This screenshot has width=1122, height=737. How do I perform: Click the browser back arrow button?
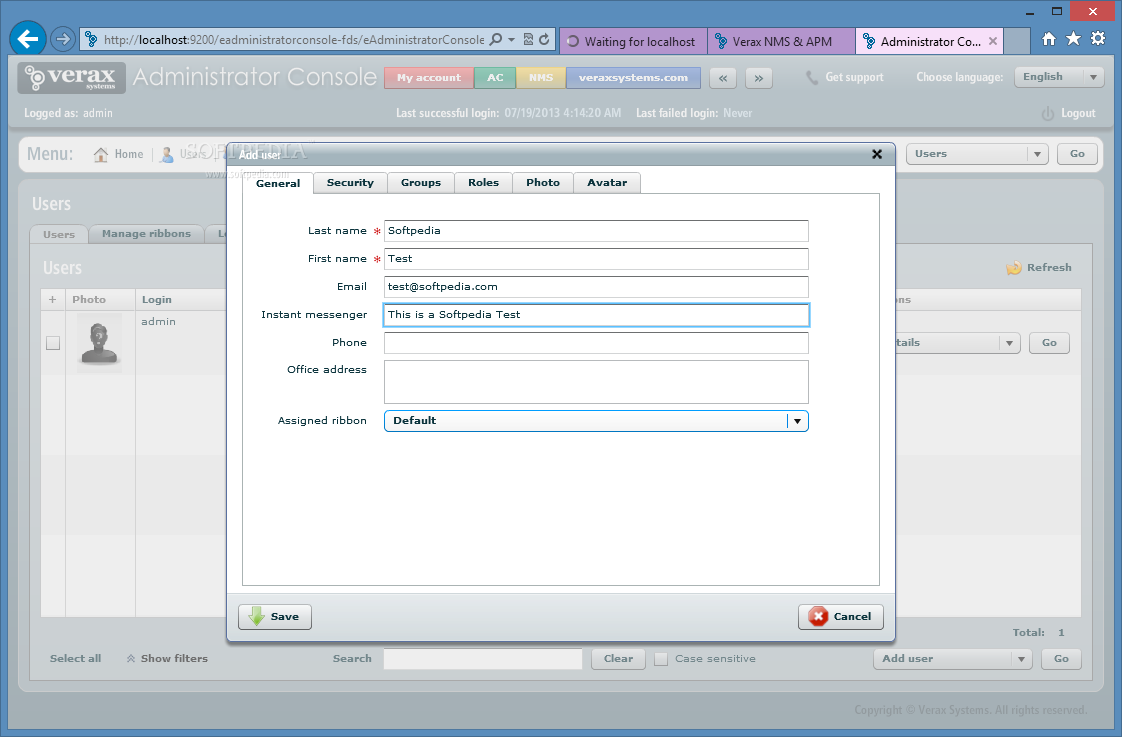pos(29,39)
